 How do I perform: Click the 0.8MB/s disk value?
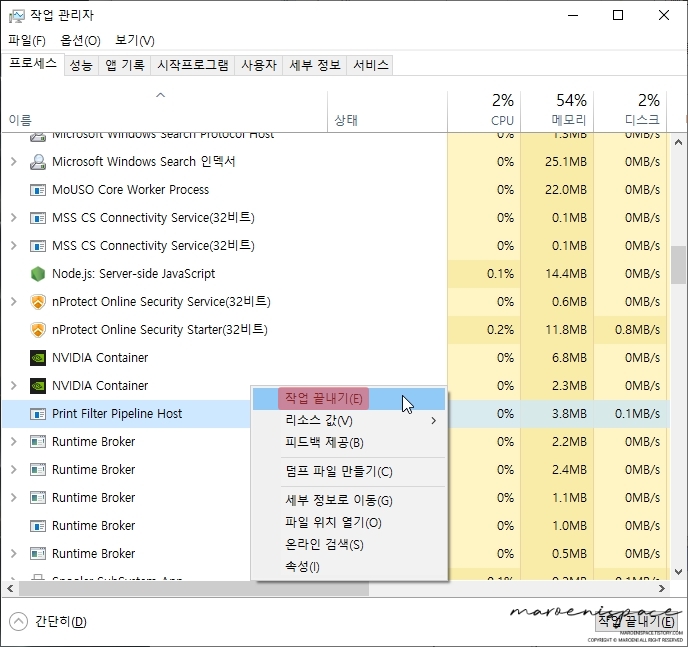pos(637,330)
